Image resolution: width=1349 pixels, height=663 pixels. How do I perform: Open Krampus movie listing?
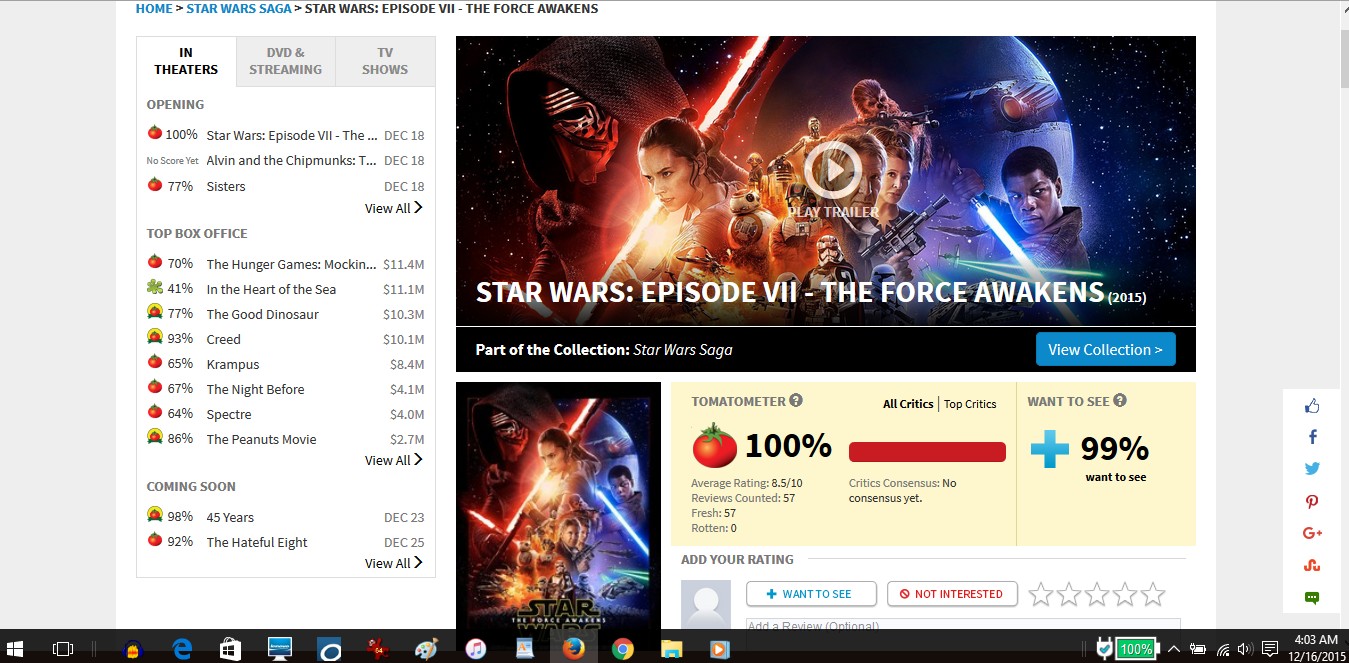point(233,364)
